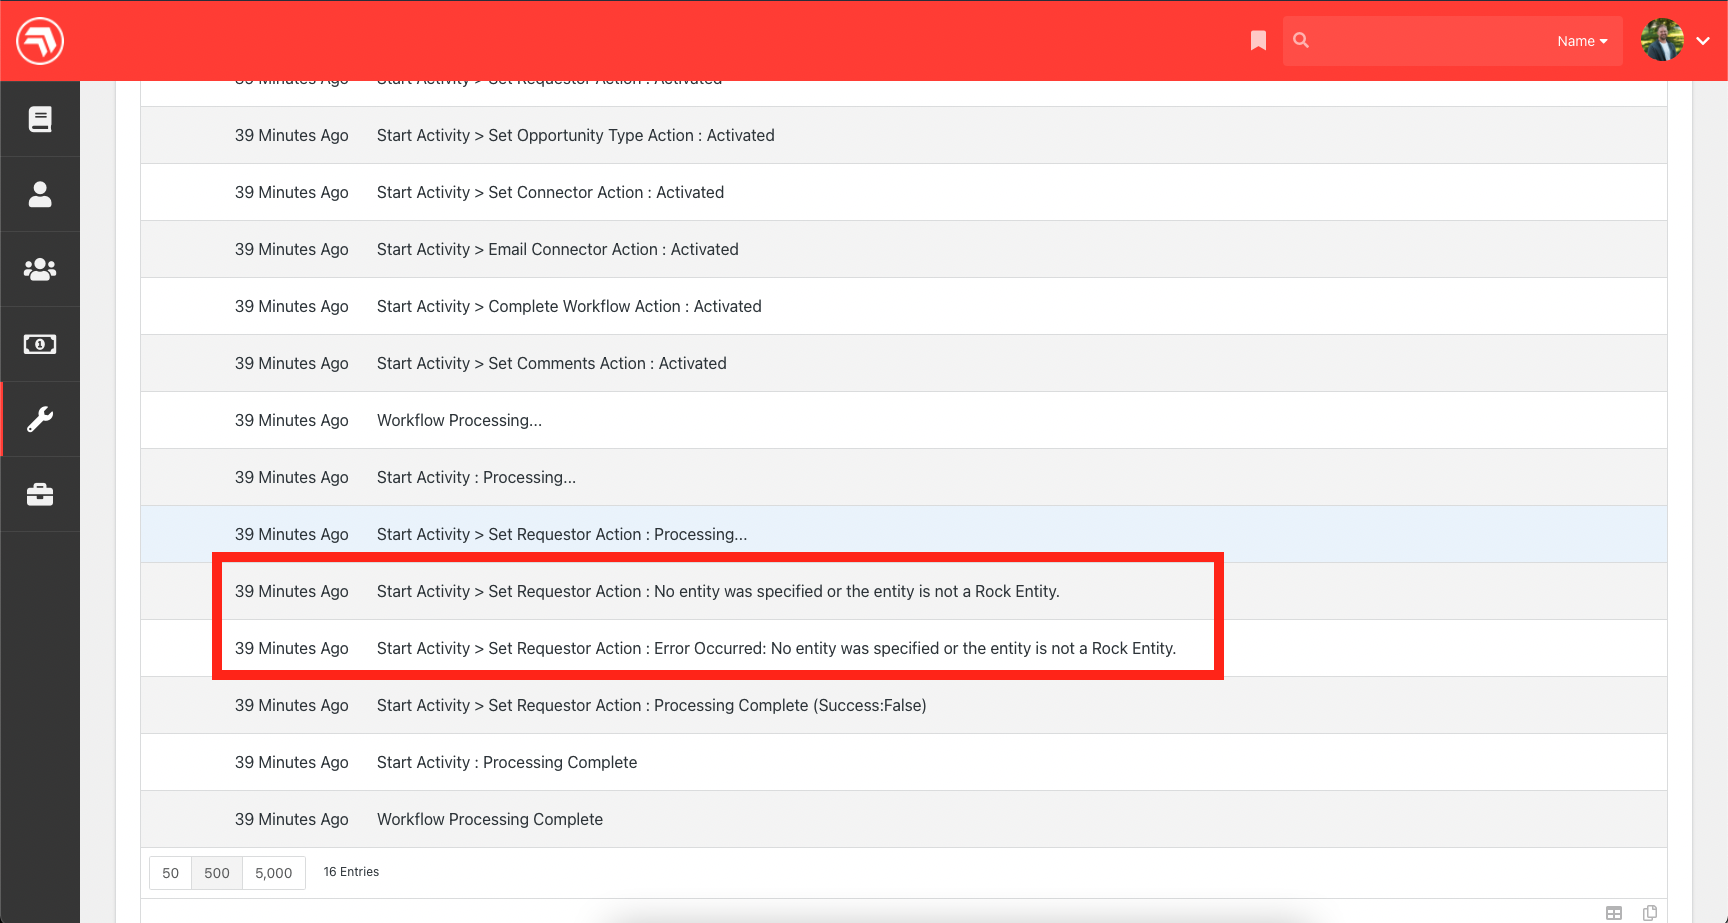
Task: Open the profile avatar dropdown
Action: 1661,41
